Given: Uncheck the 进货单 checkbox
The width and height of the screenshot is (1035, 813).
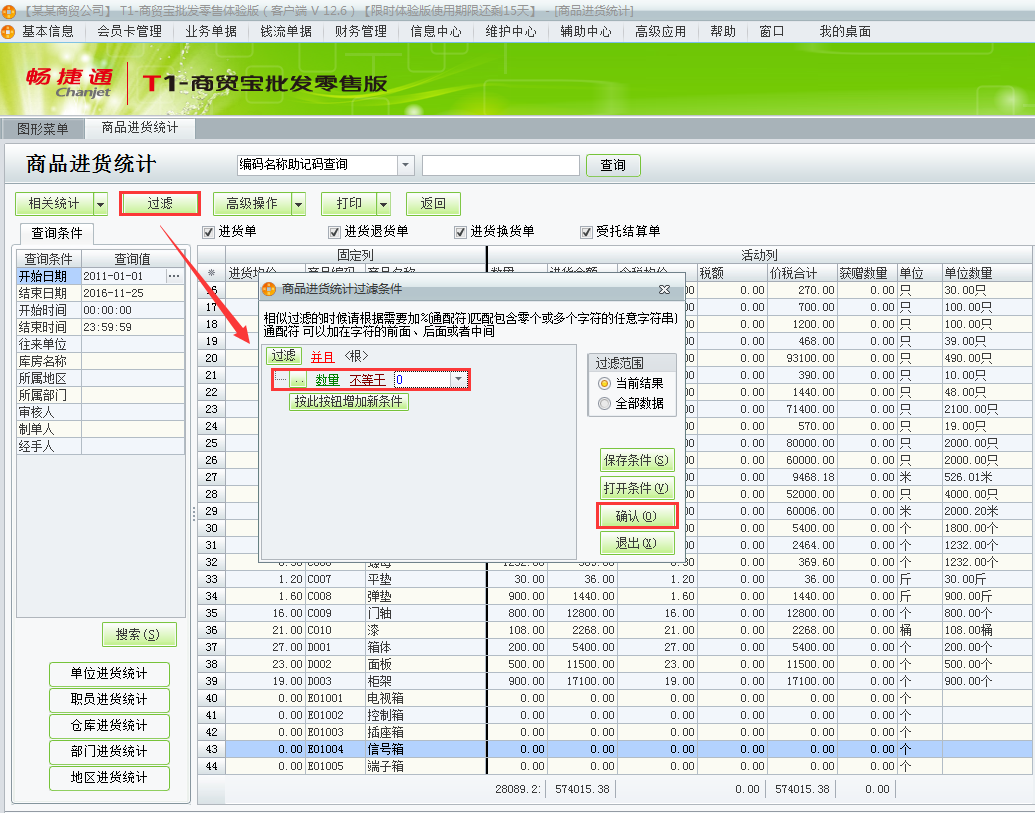Looking at the screenshot, I should pos(207,232).
